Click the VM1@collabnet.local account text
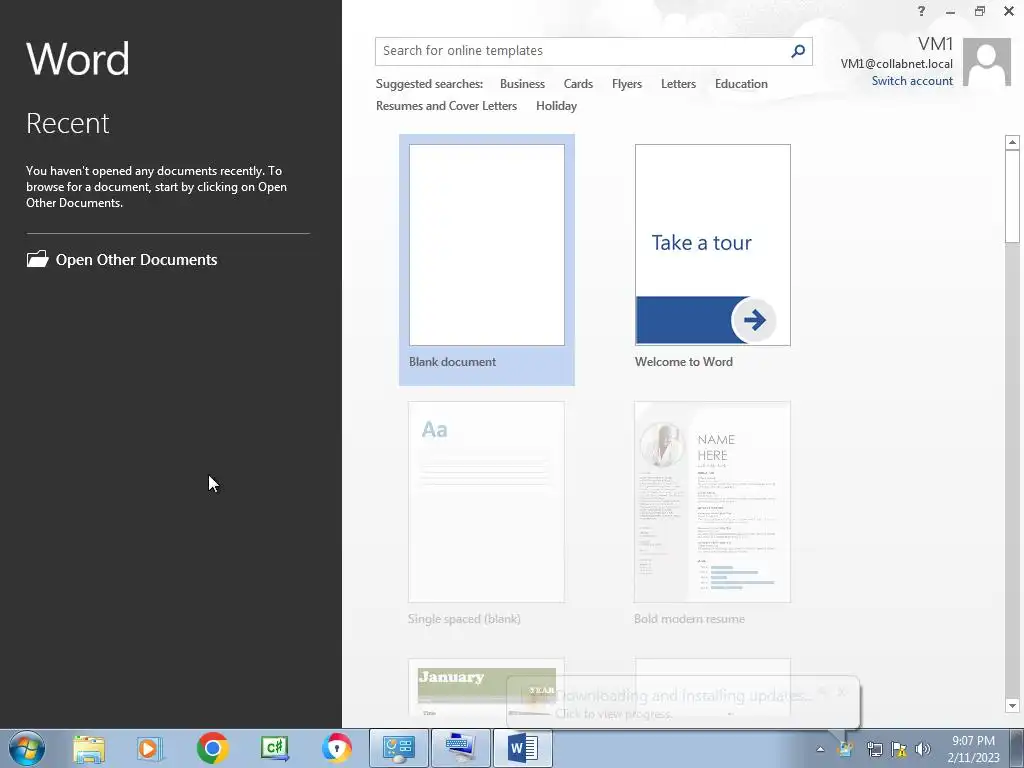The image size is (1024, 768). 896,63
